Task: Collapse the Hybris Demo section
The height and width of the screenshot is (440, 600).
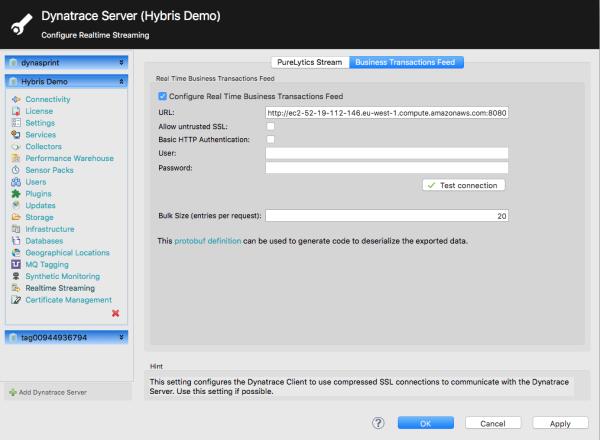Action: pyautogui.click(x=121, y=81)
